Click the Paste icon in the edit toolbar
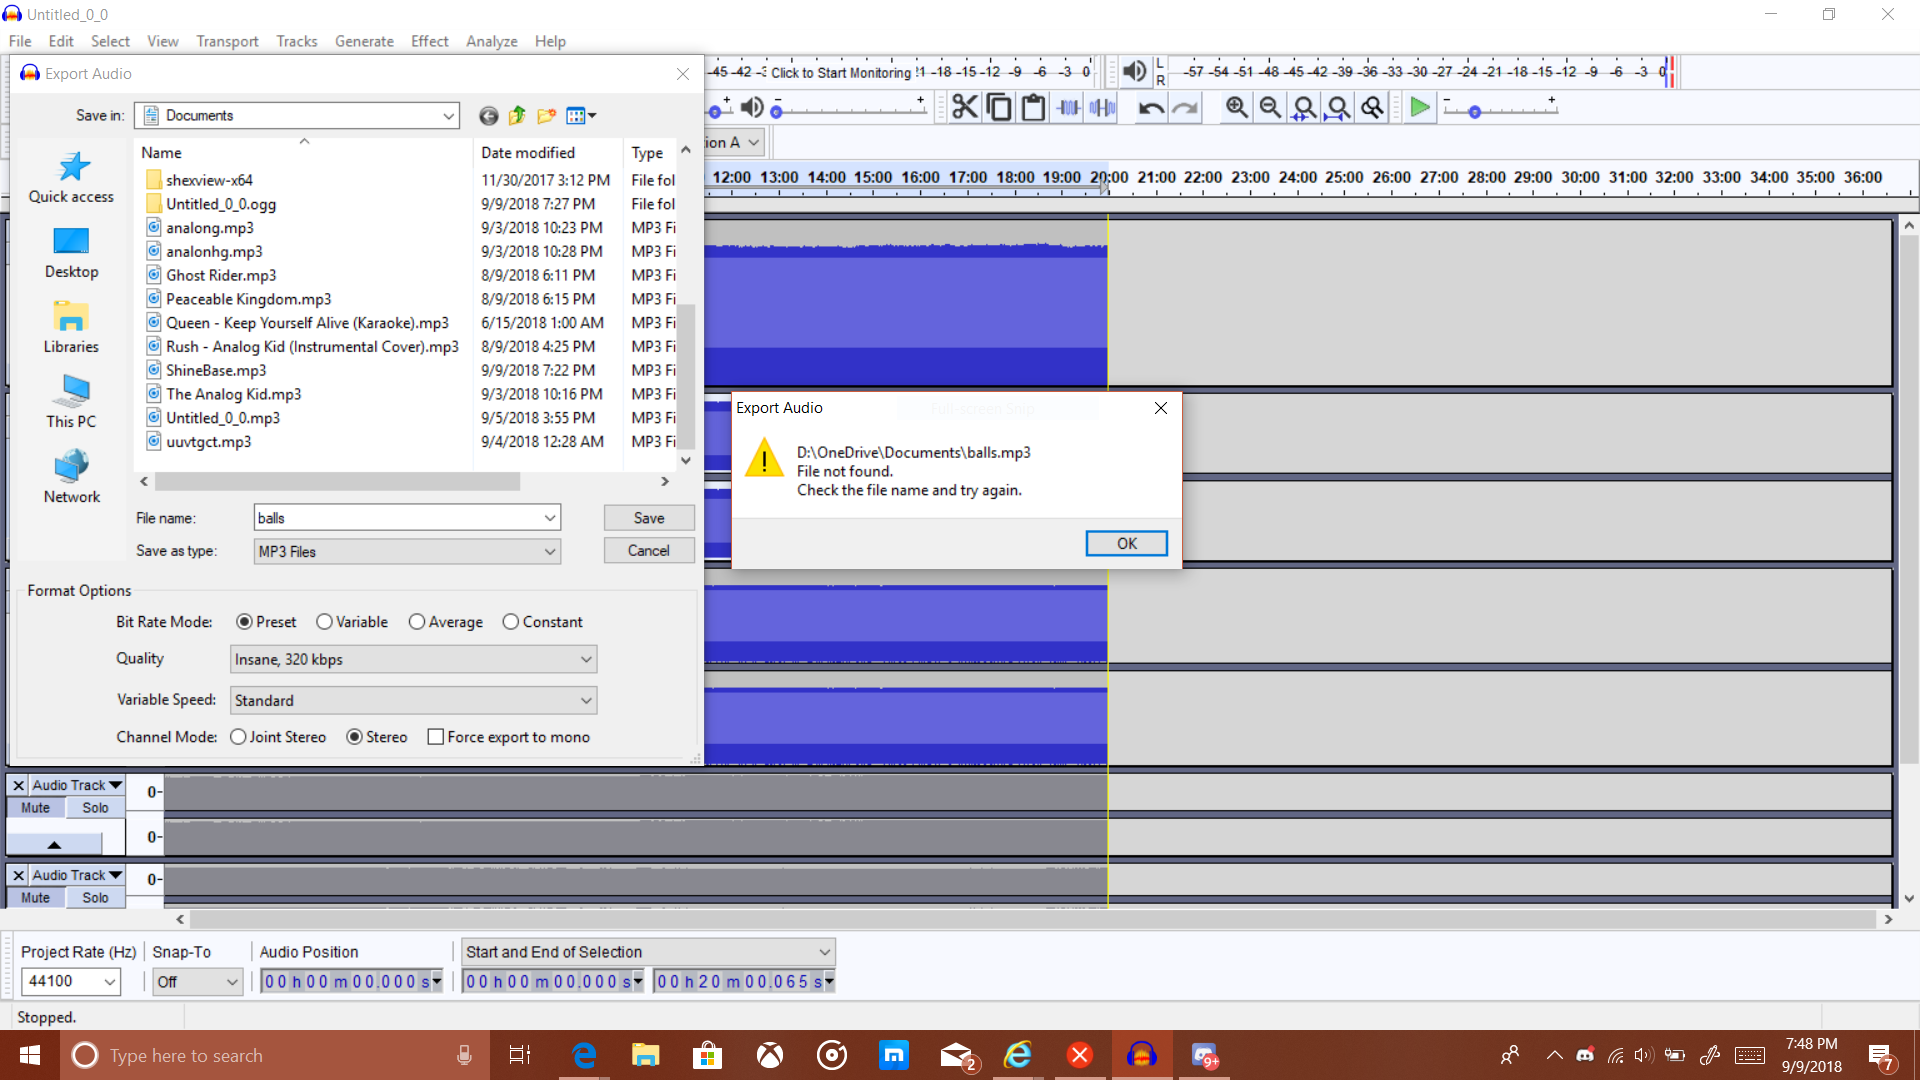 [x=1033, y=107]
